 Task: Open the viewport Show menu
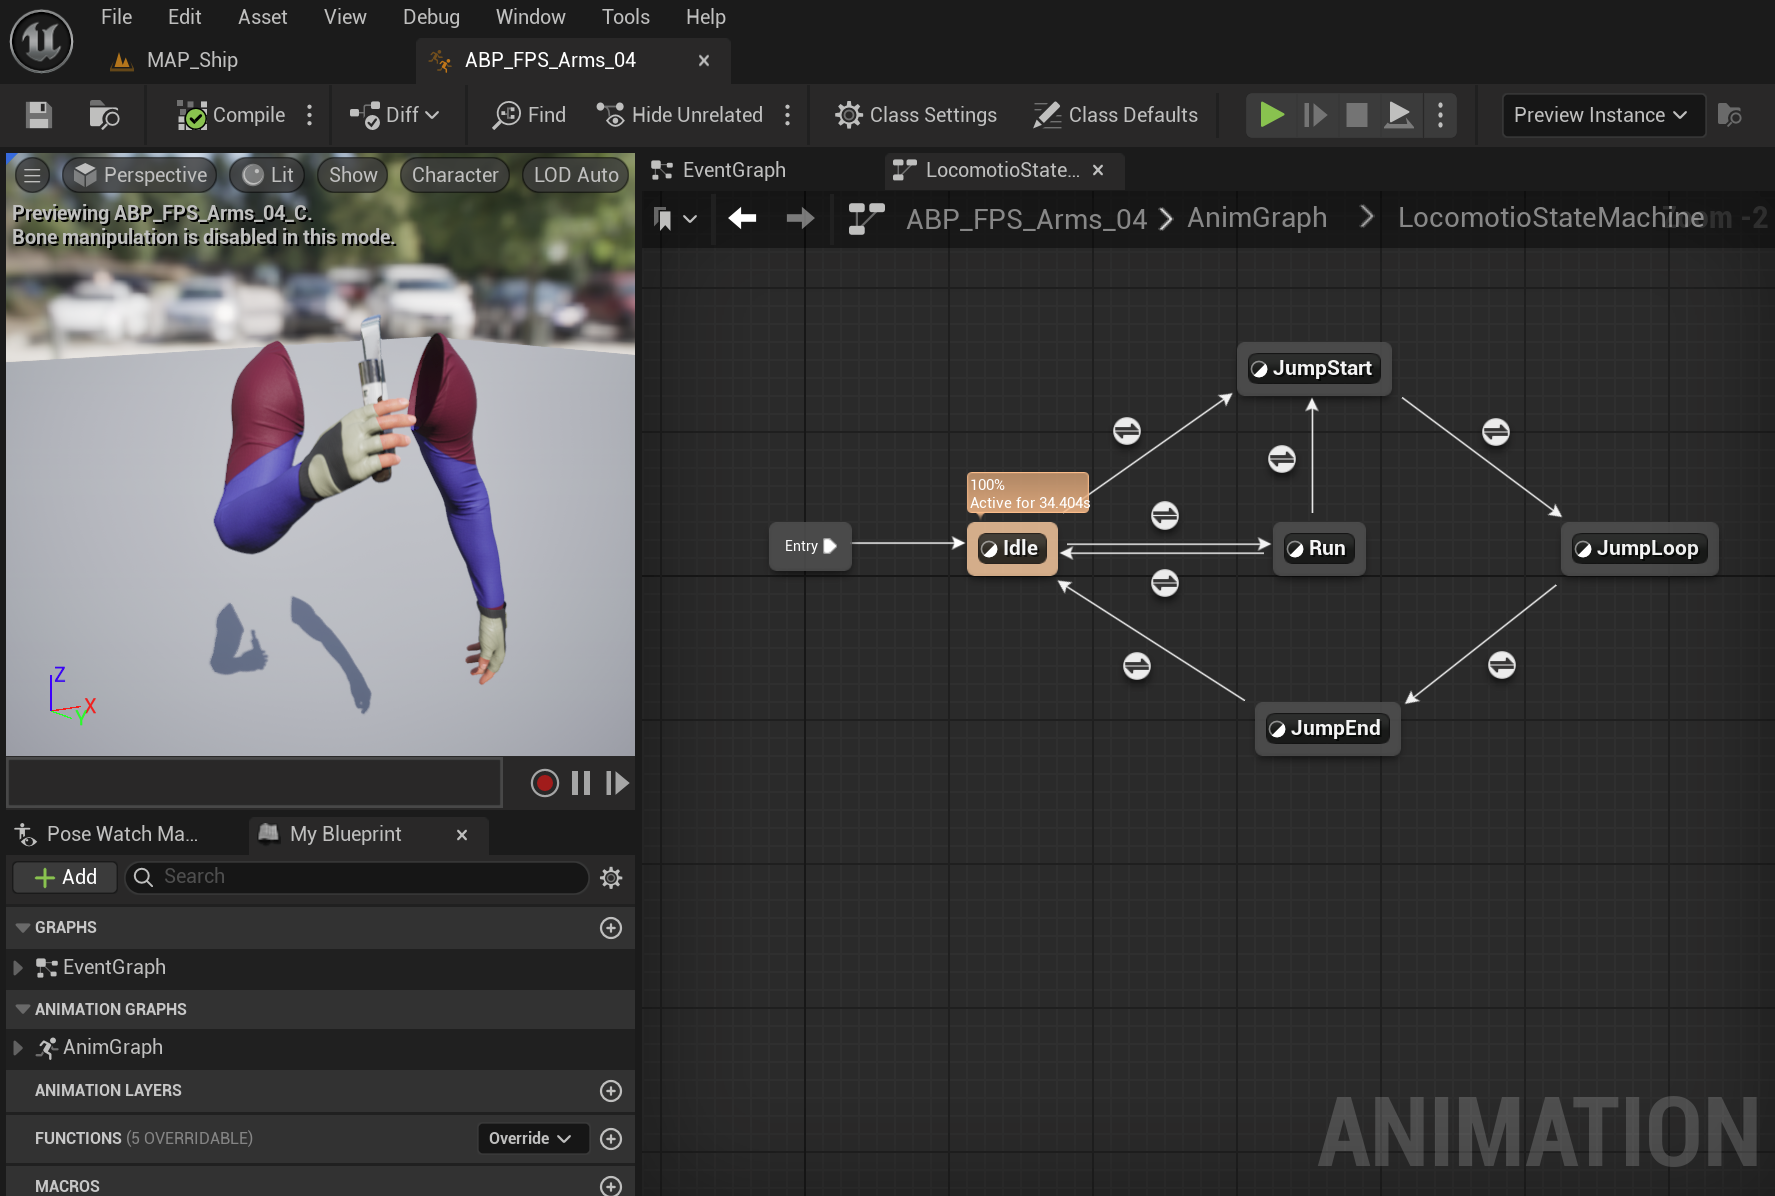pos(353,175)
